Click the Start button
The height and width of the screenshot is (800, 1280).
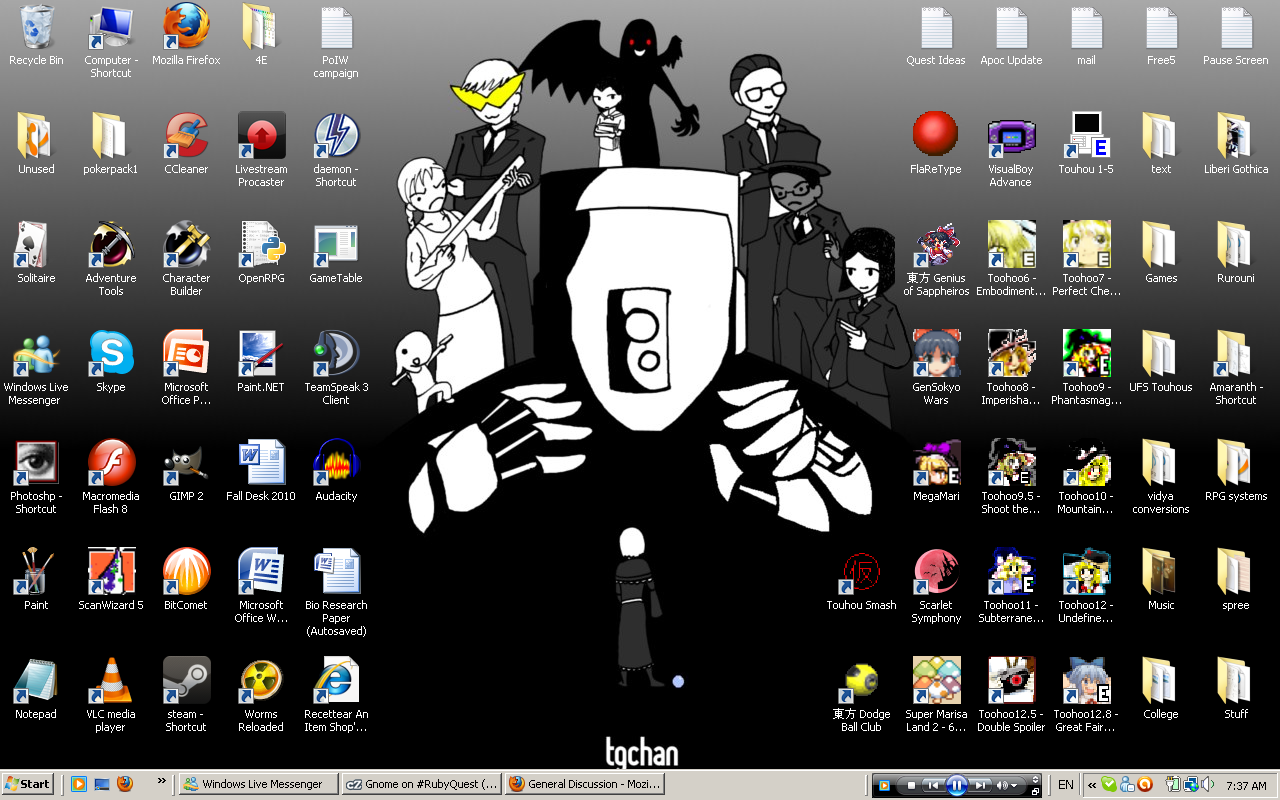28,784
